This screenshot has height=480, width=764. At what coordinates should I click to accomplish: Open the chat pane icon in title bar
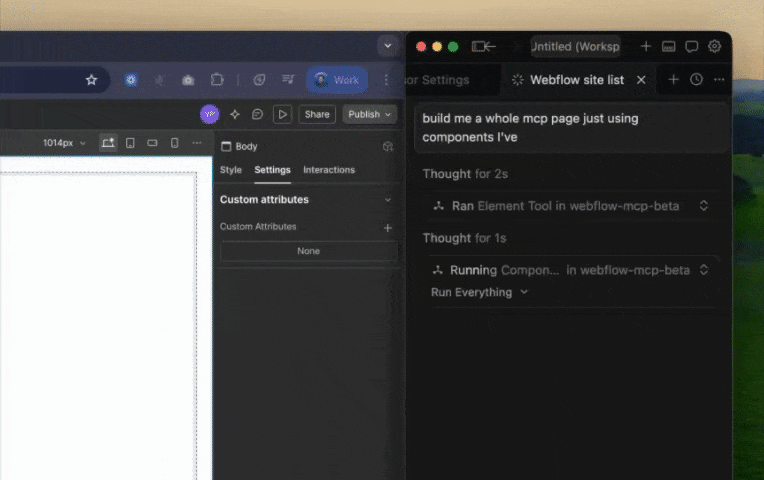click(x=691, y=46)
